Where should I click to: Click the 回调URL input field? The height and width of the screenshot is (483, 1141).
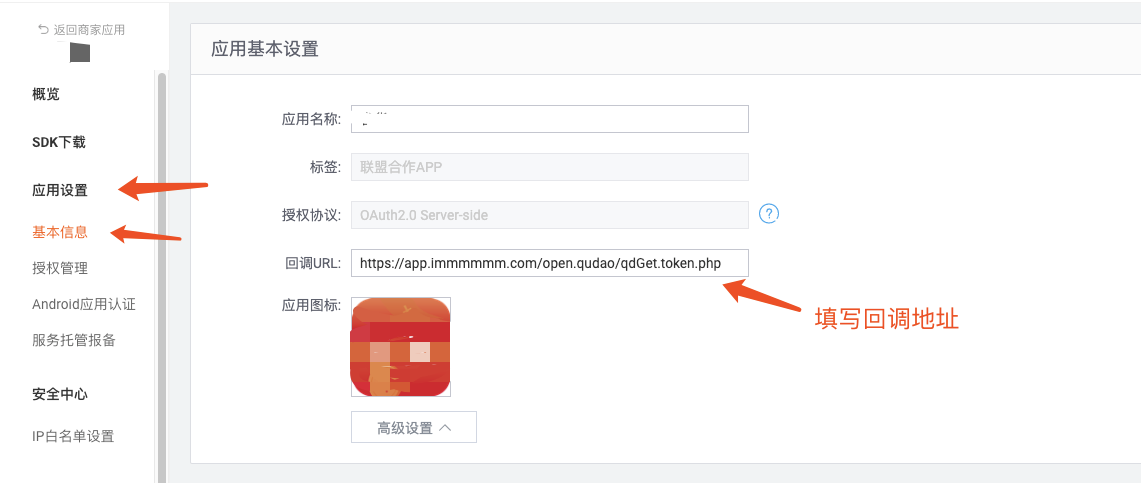[x=549, y=263]
